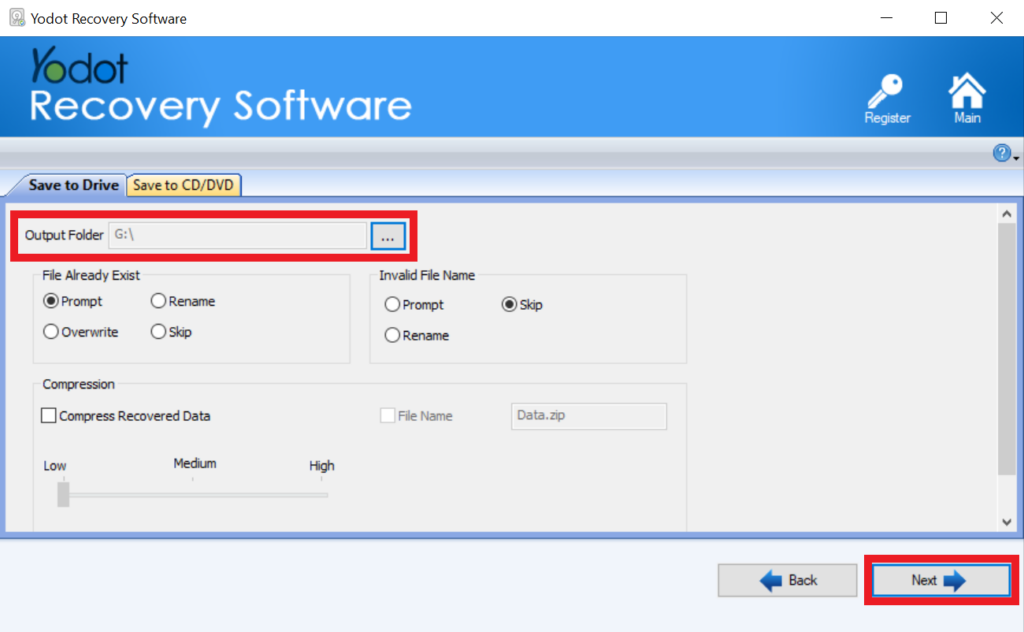Click the Next button
Viewport: 1024px width, 632px height.
(940, 580)
